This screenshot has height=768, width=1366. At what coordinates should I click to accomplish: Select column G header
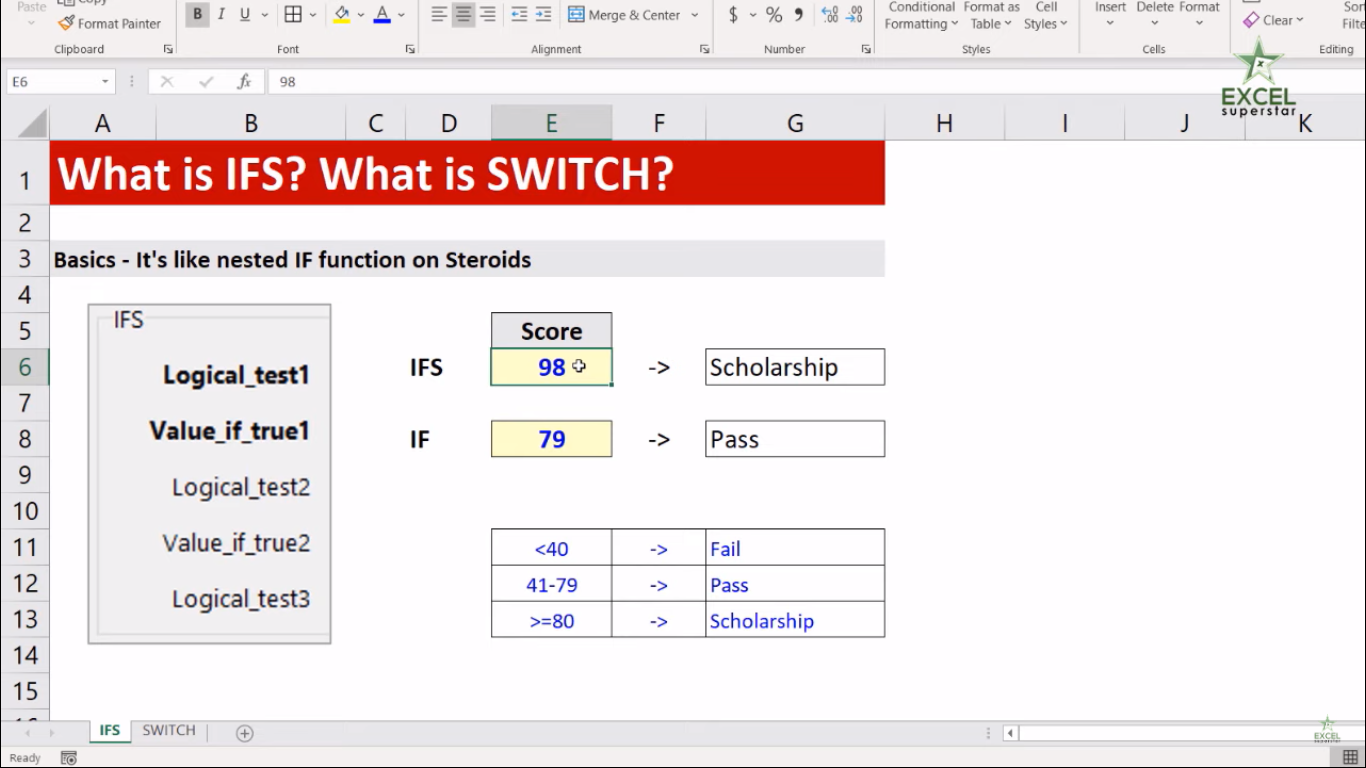point(795,124)
